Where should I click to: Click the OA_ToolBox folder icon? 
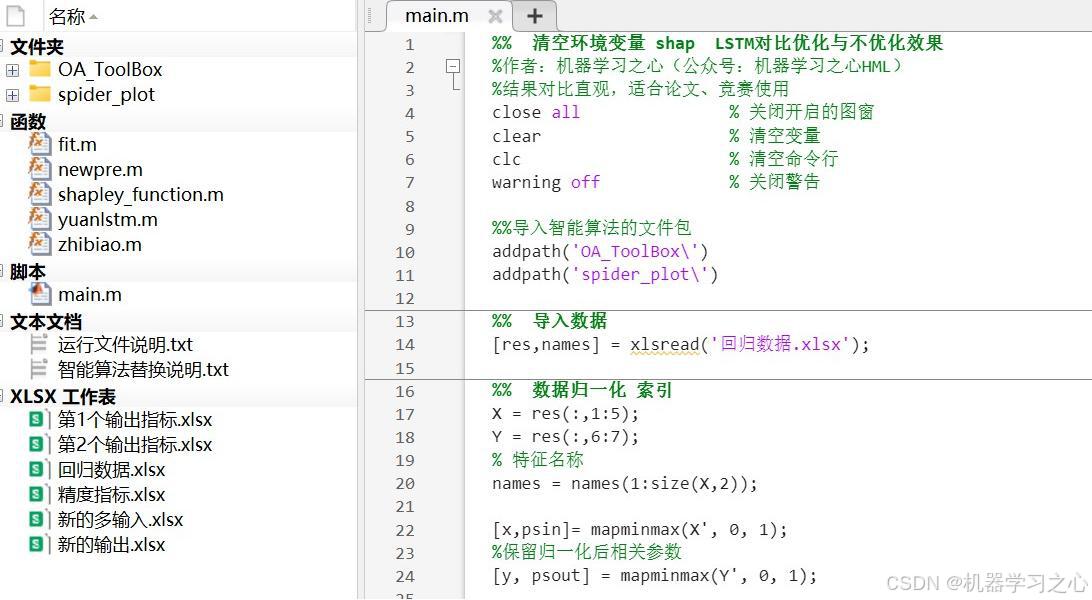[40, 69]
